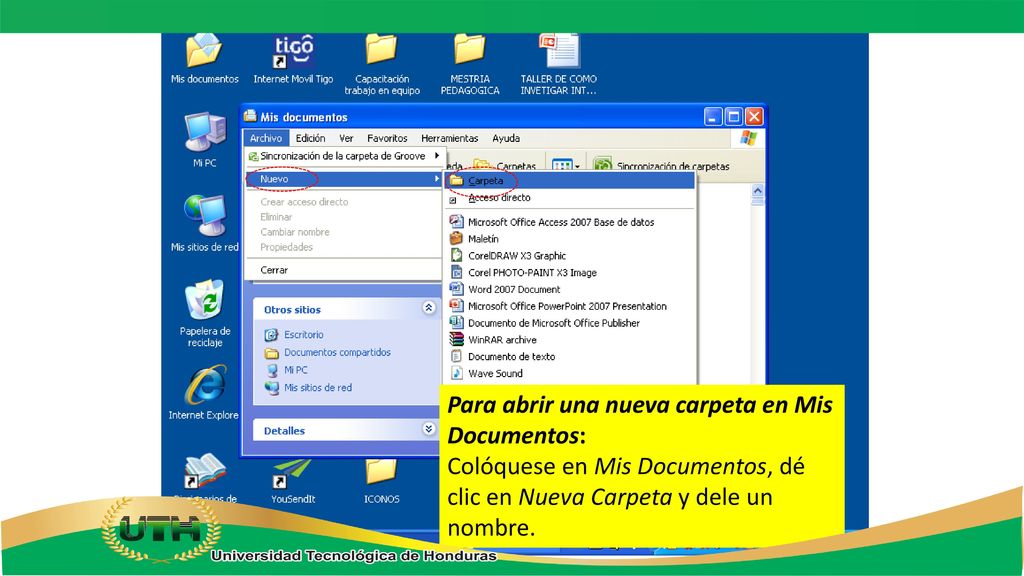Open Mis sitios de red link in sidebar
Viewport: 1024px width, 576px height.
coord(318,387)
